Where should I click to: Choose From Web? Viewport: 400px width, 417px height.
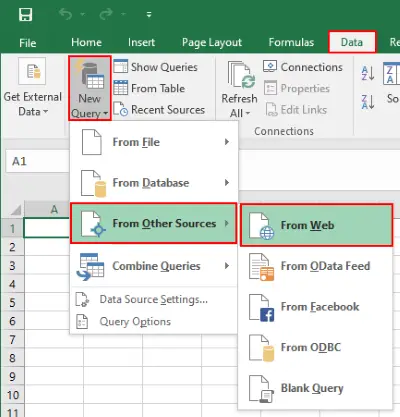(316, 226)
